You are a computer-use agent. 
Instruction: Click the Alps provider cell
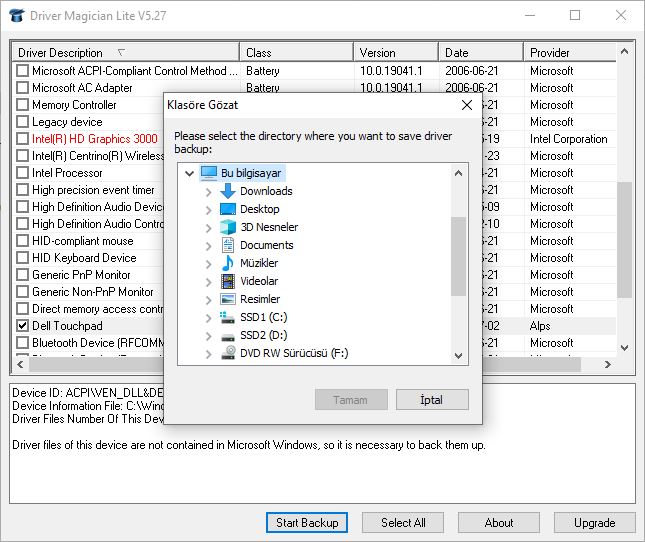540,326
